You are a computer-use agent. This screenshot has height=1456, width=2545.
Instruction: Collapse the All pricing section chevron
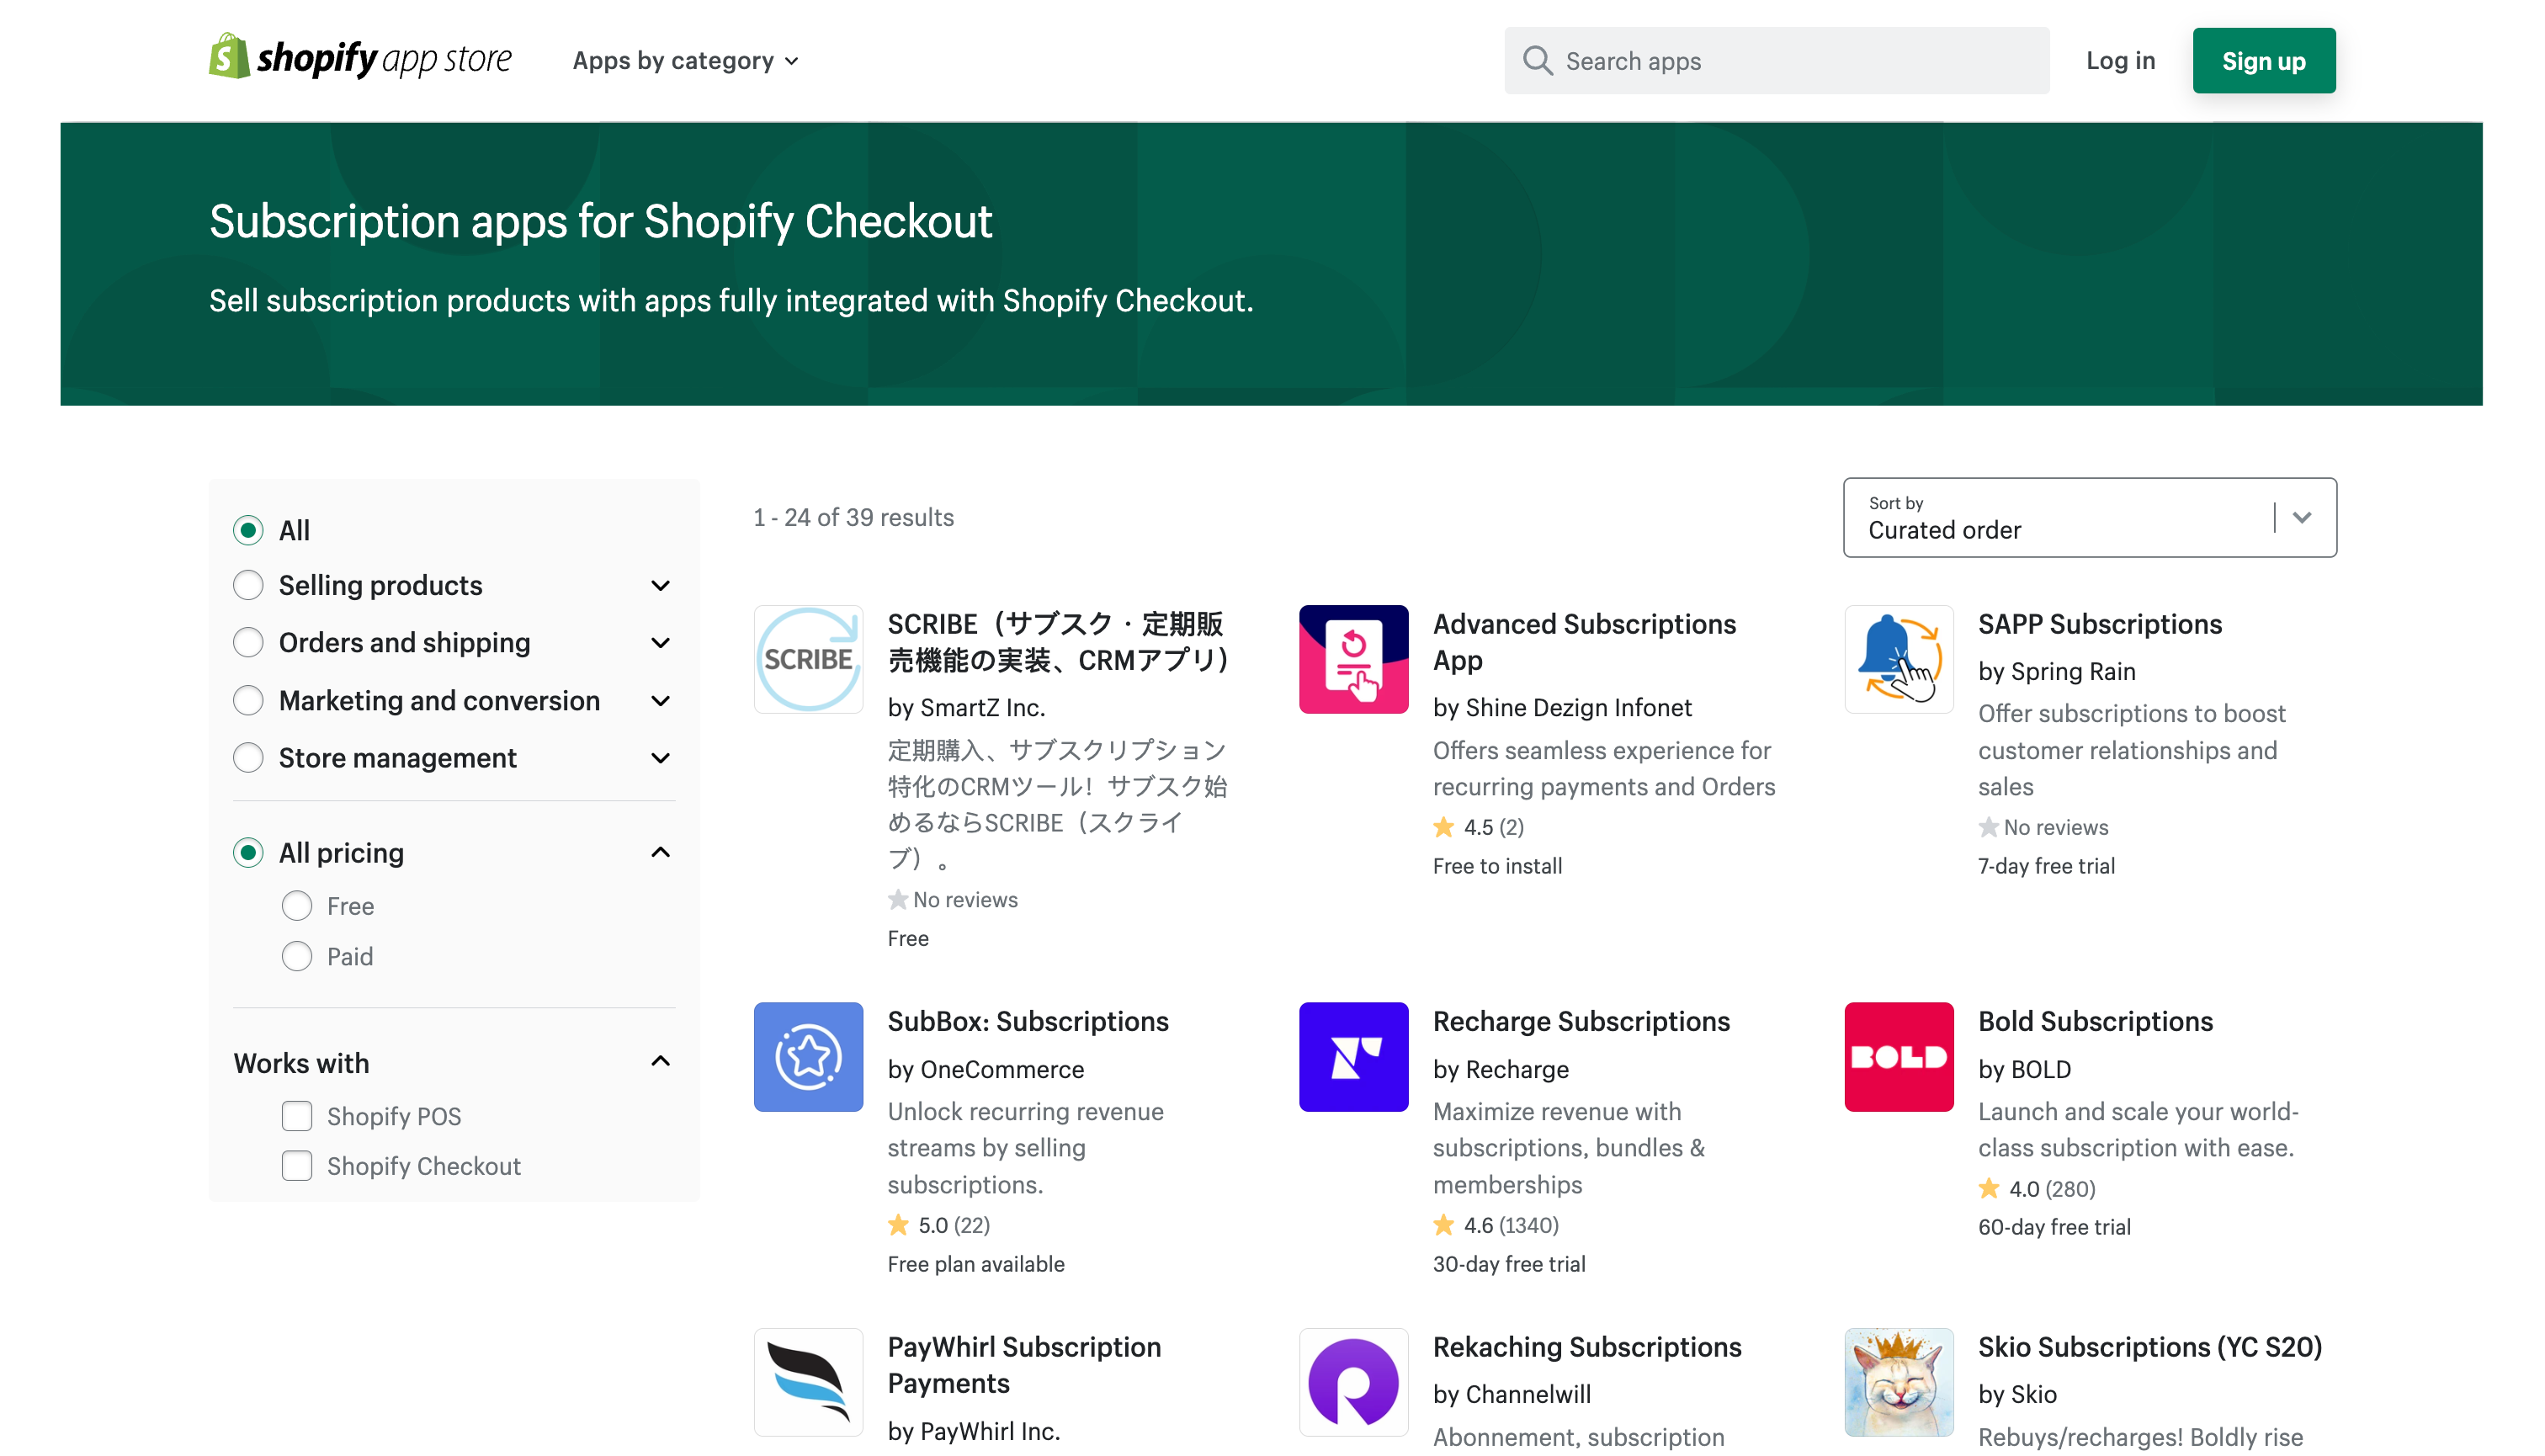tap(661, 852)
